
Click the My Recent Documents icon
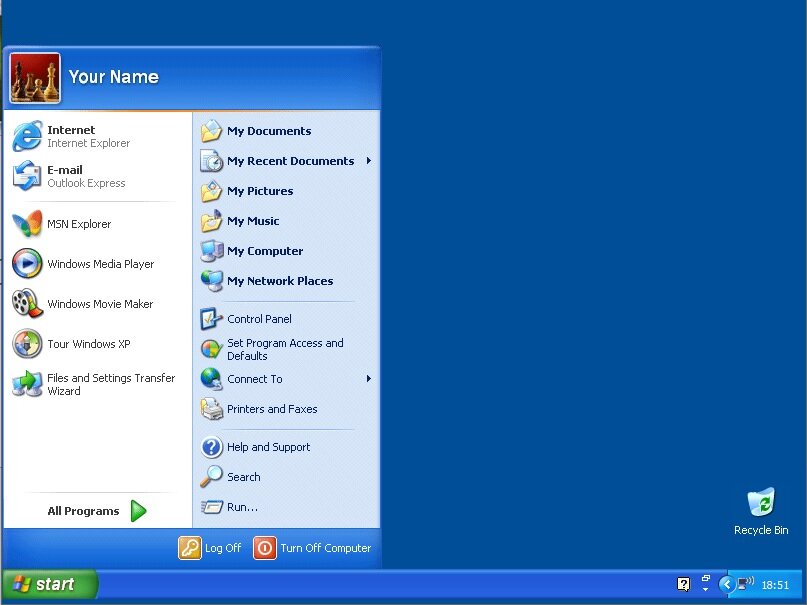pos(212,161)
